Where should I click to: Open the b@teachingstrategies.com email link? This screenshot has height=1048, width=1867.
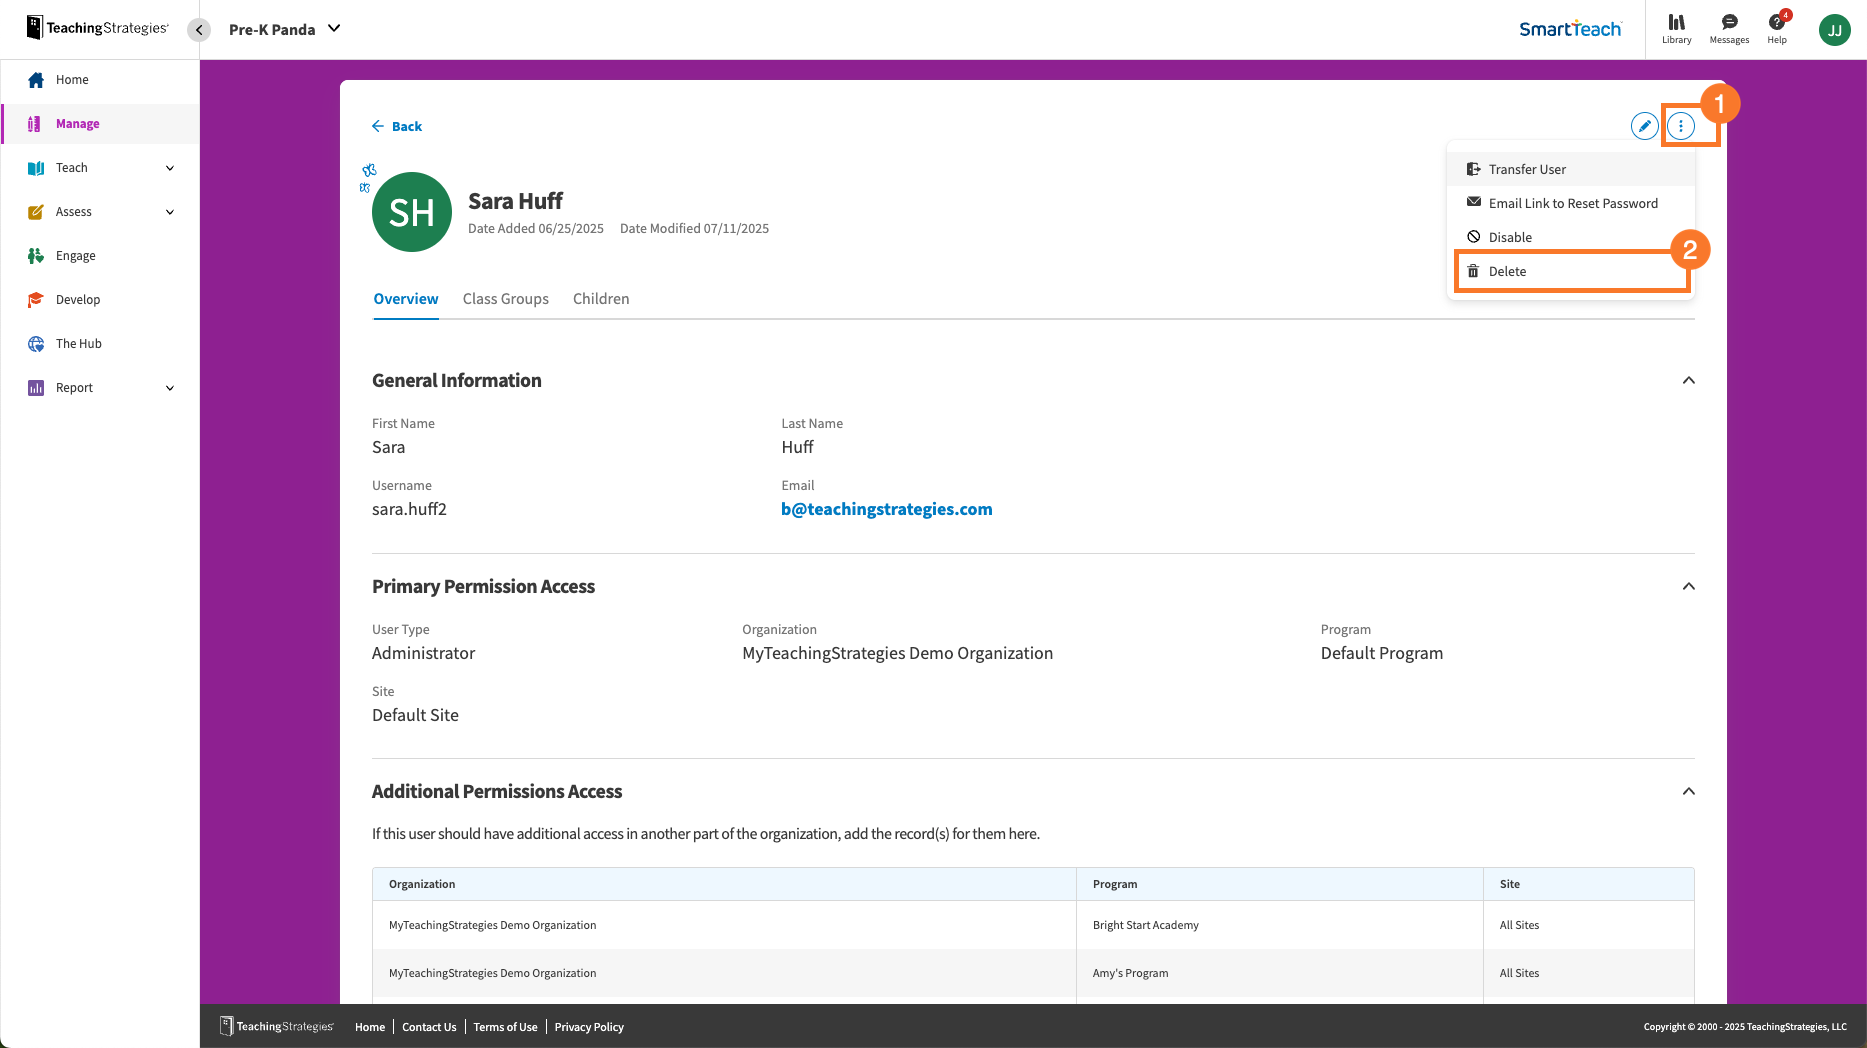[886, 508]
